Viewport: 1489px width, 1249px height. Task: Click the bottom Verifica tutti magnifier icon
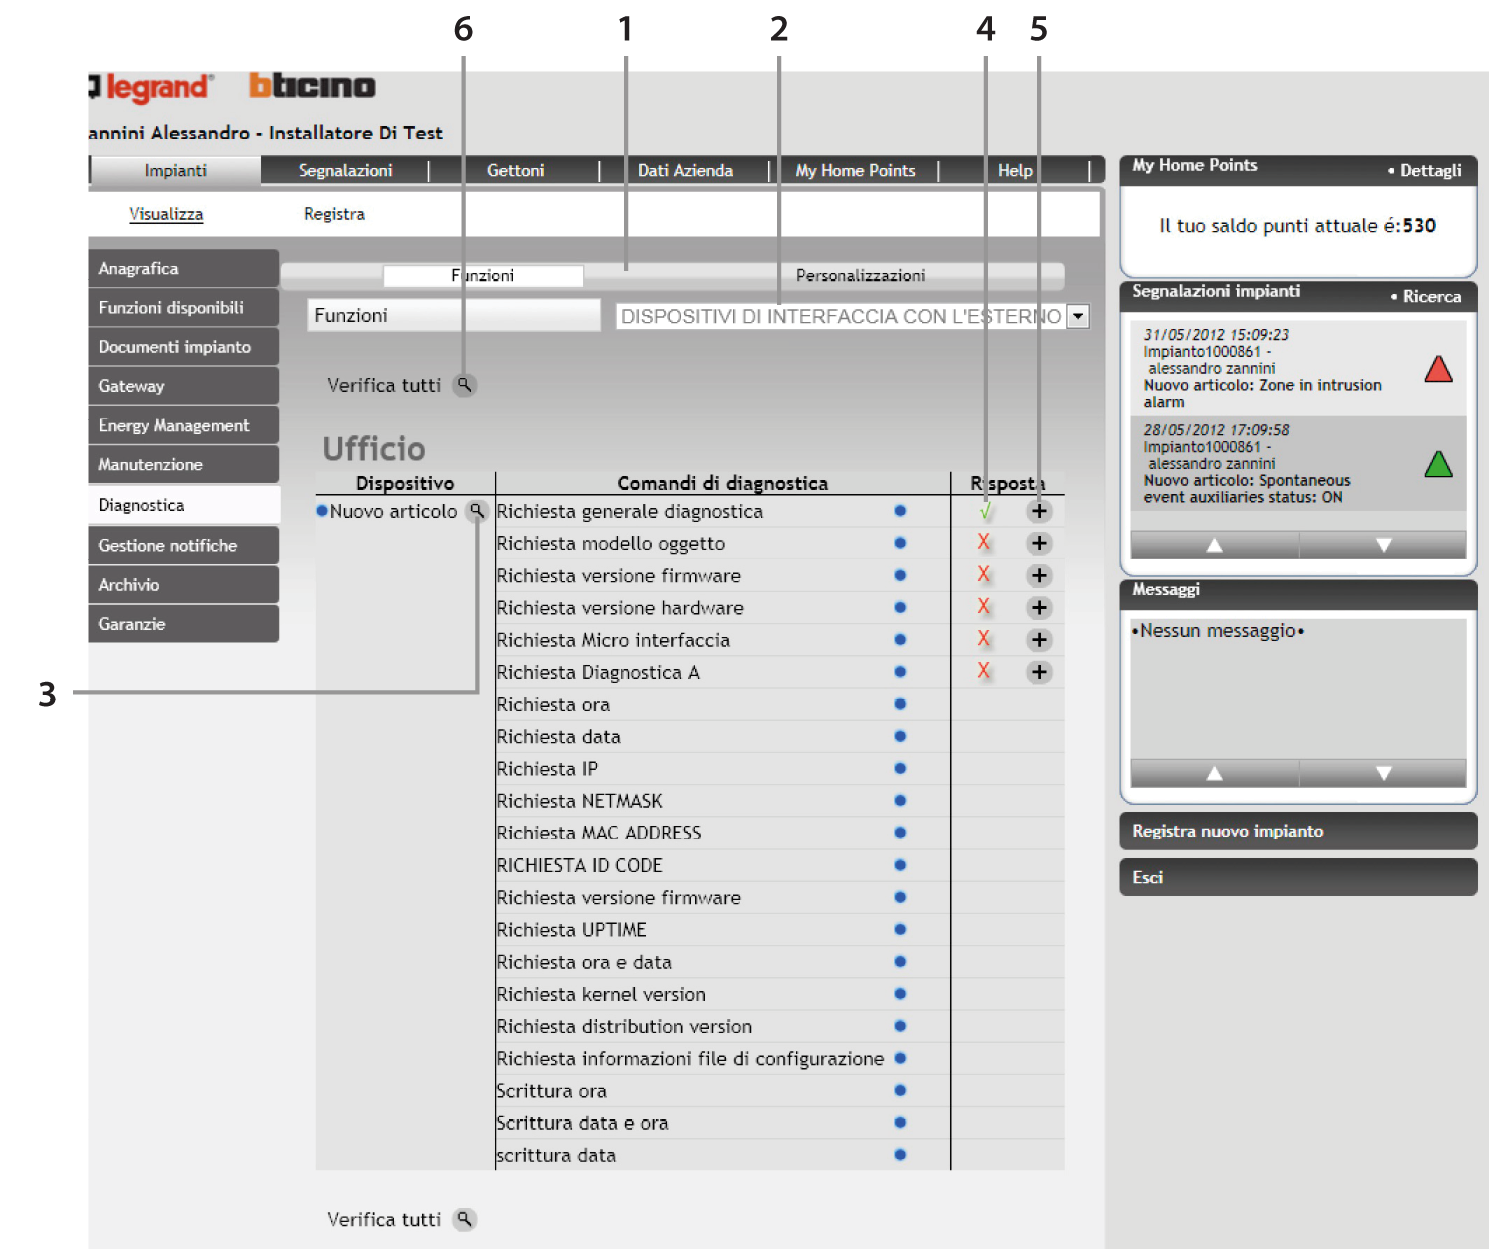pyautogui.click(x=464, y=1219)
